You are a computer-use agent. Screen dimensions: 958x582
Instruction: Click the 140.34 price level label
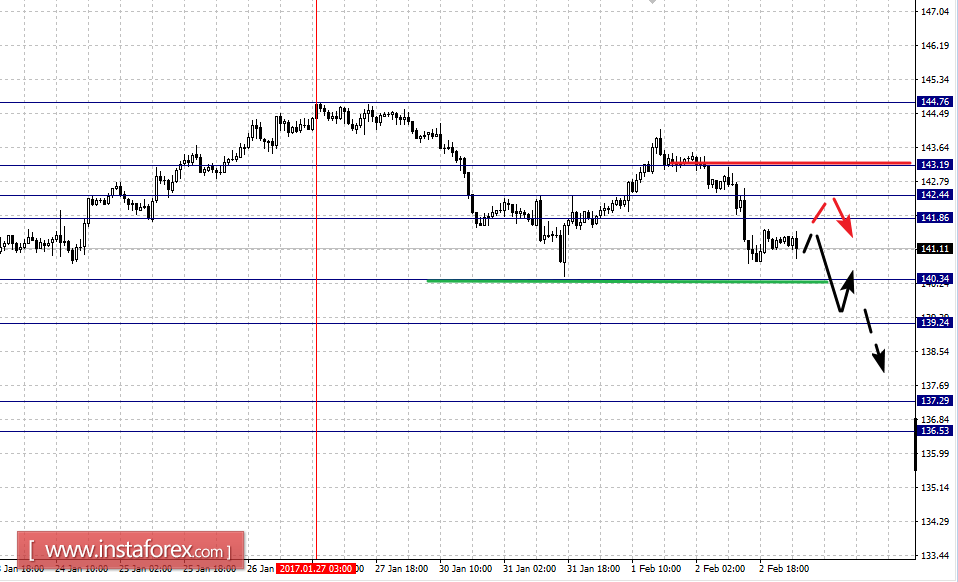(x=935, y=278)
